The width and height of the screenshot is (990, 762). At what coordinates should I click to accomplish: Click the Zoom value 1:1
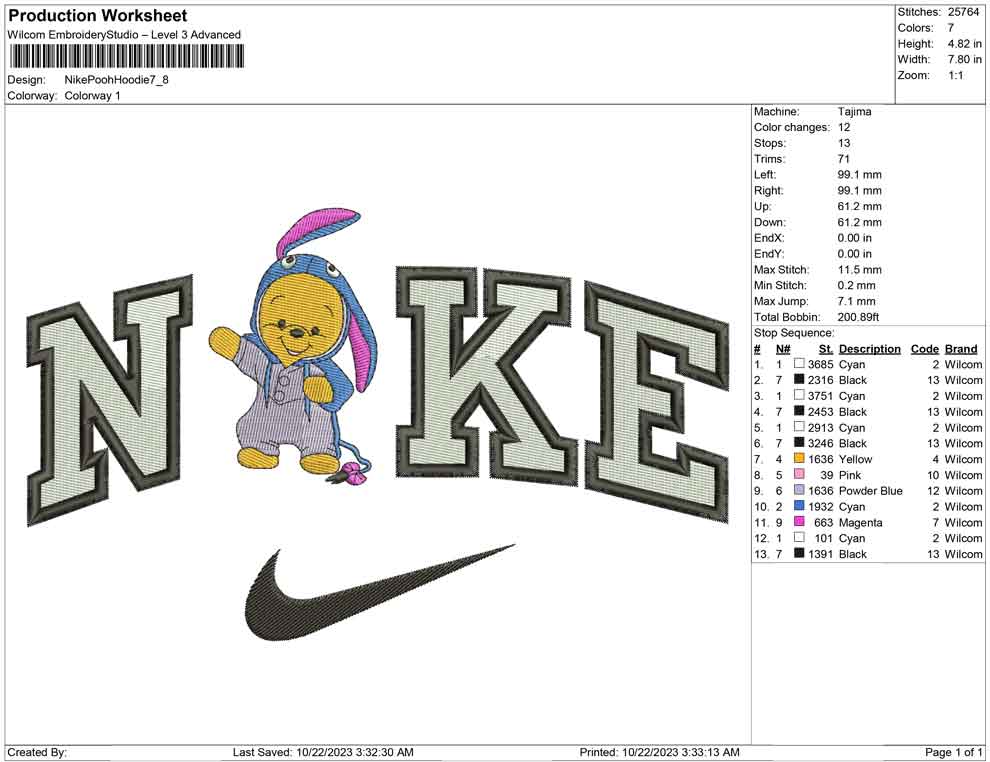pyautogui.click(x=955, y=75)
